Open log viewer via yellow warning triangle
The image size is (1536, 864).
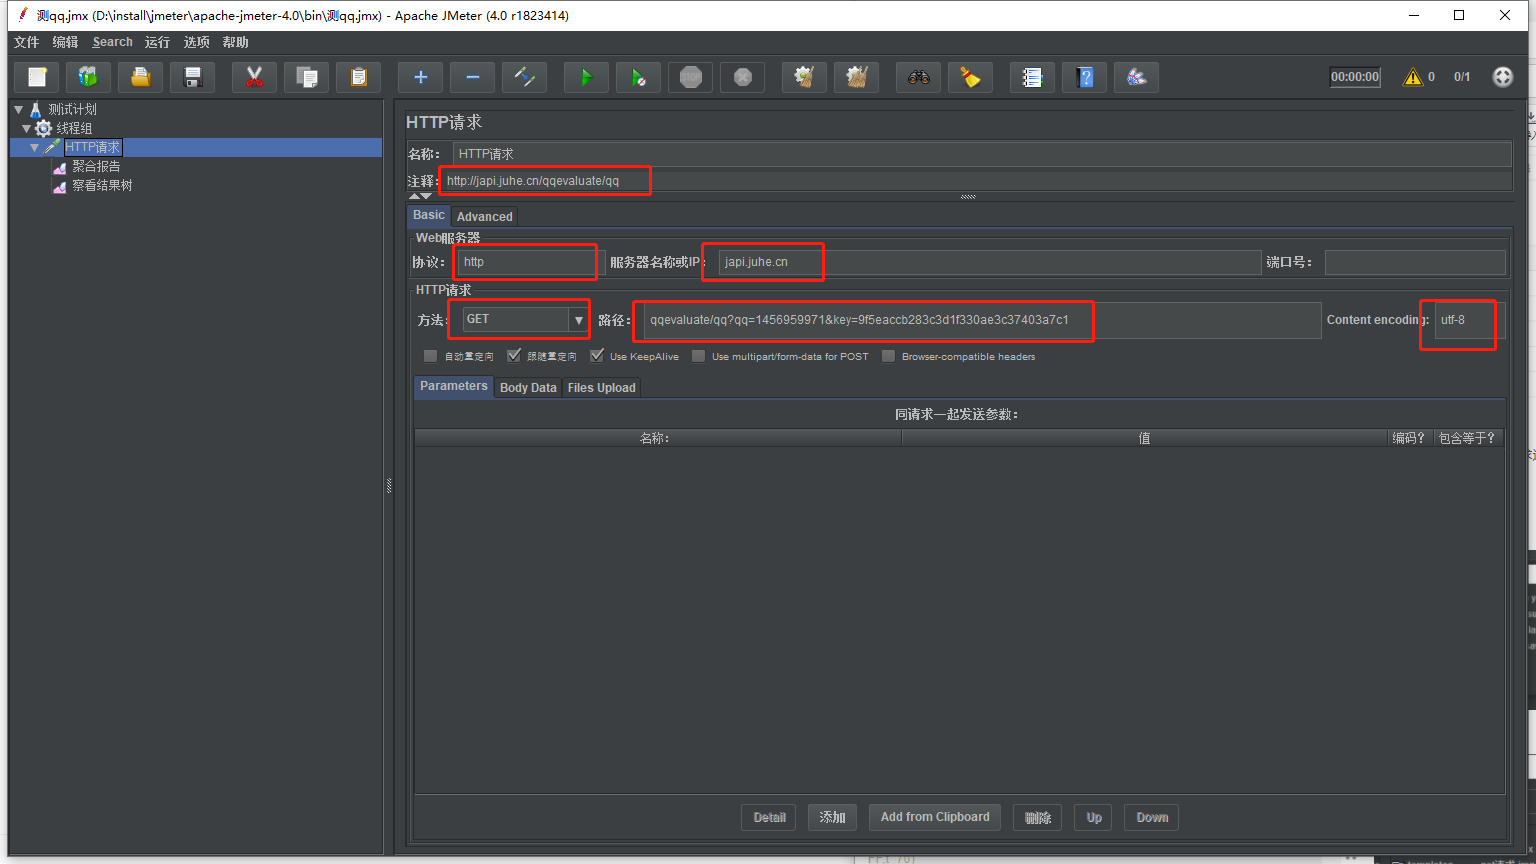pos(1413,77)
